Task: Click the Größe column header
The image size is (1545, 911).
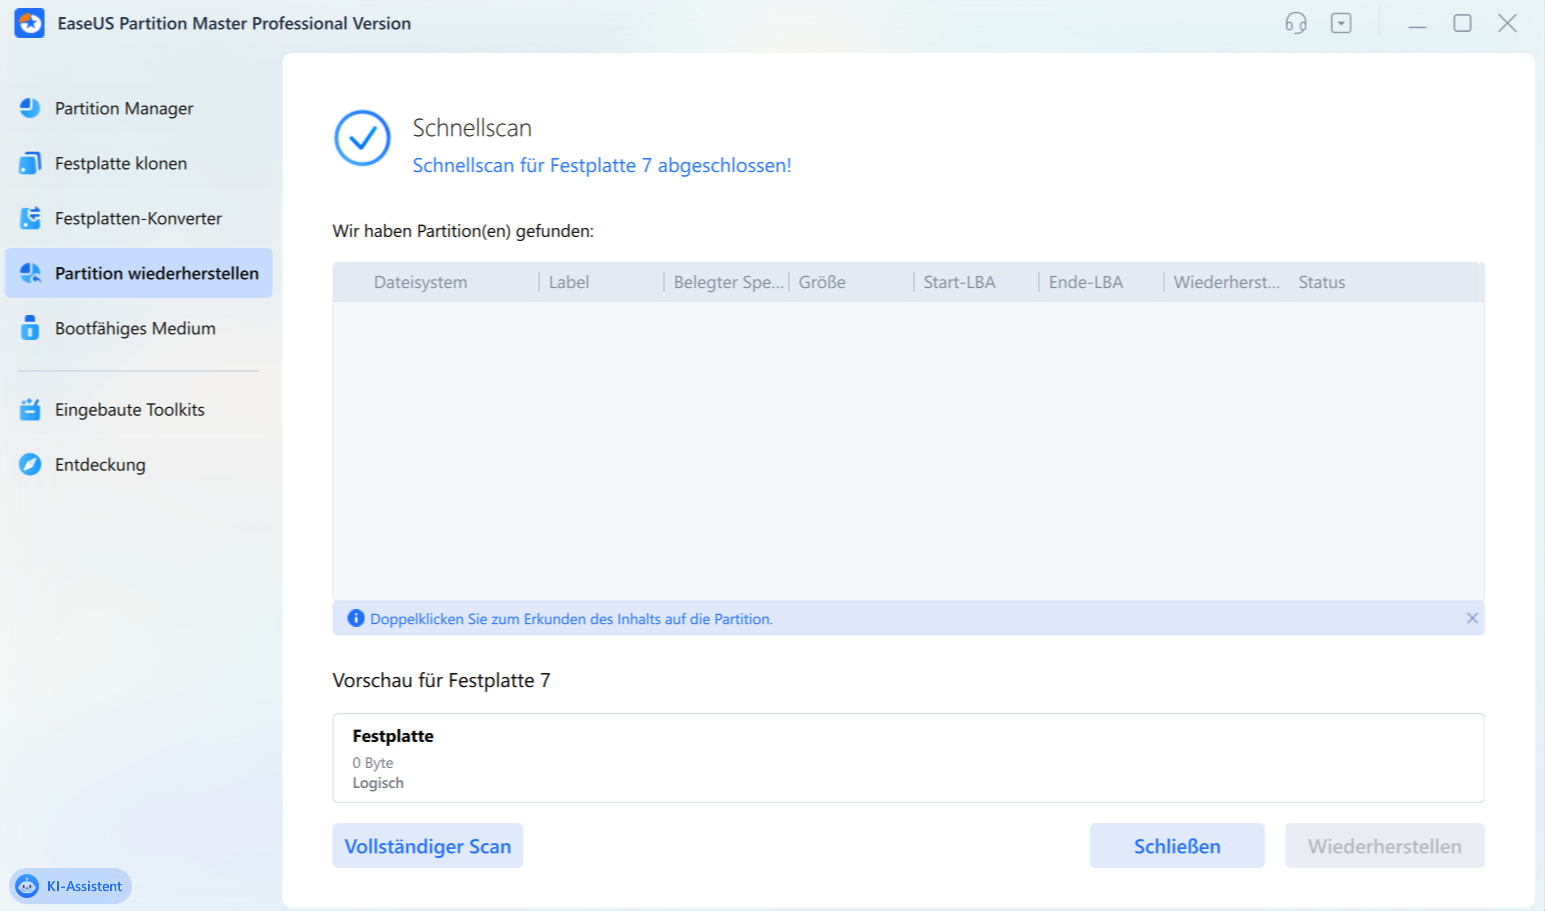Action: 822,282
